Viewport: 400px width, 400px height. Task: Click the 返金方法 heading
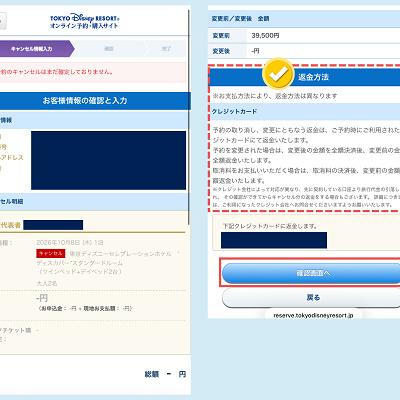pyautogui.click(x=313, y=77)
